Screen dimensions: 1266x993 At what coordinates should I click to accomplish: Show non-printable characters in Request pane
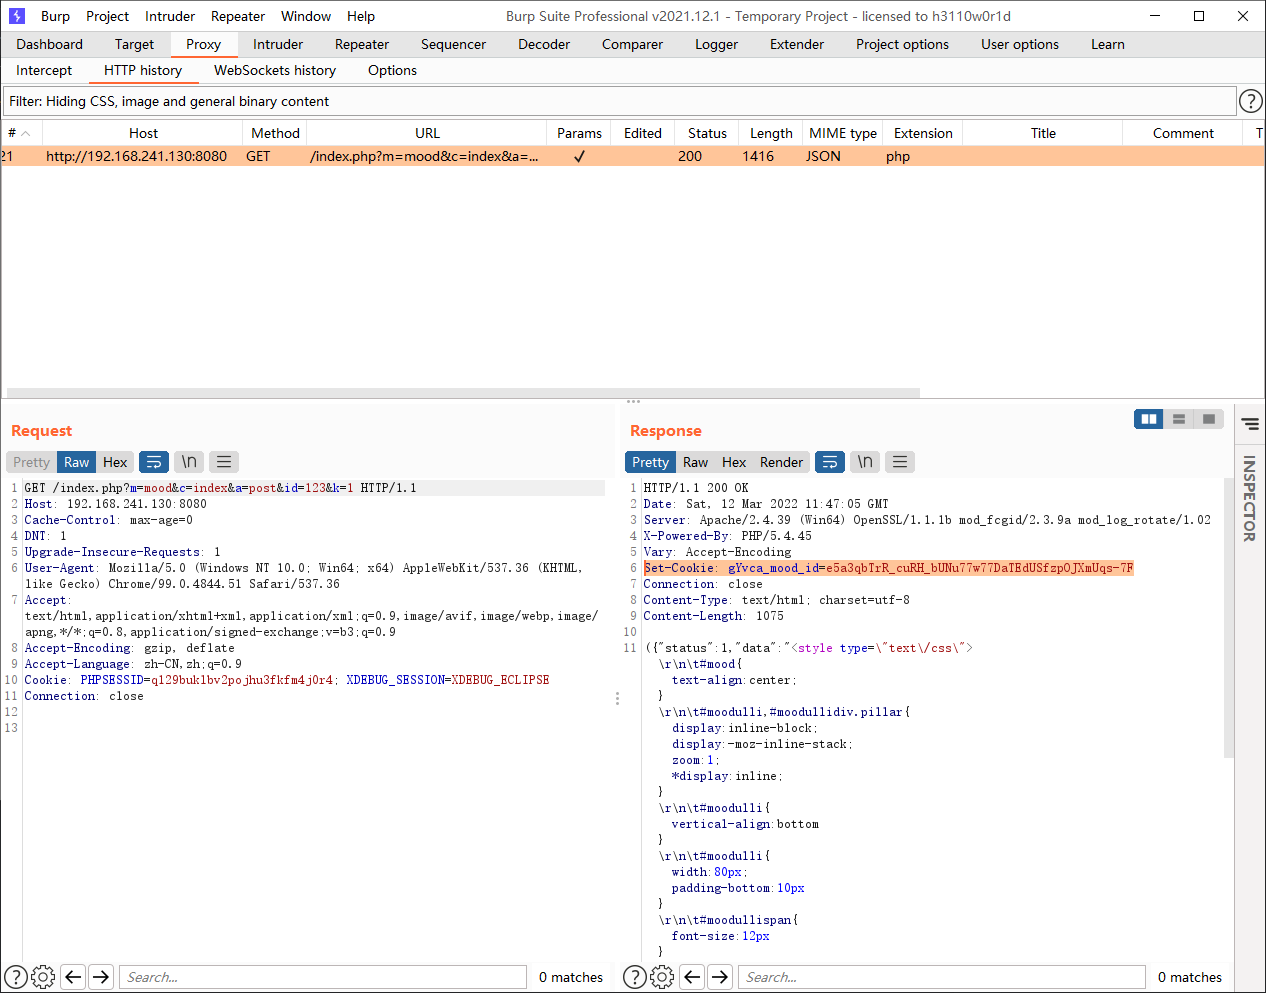tap(189, 462)
